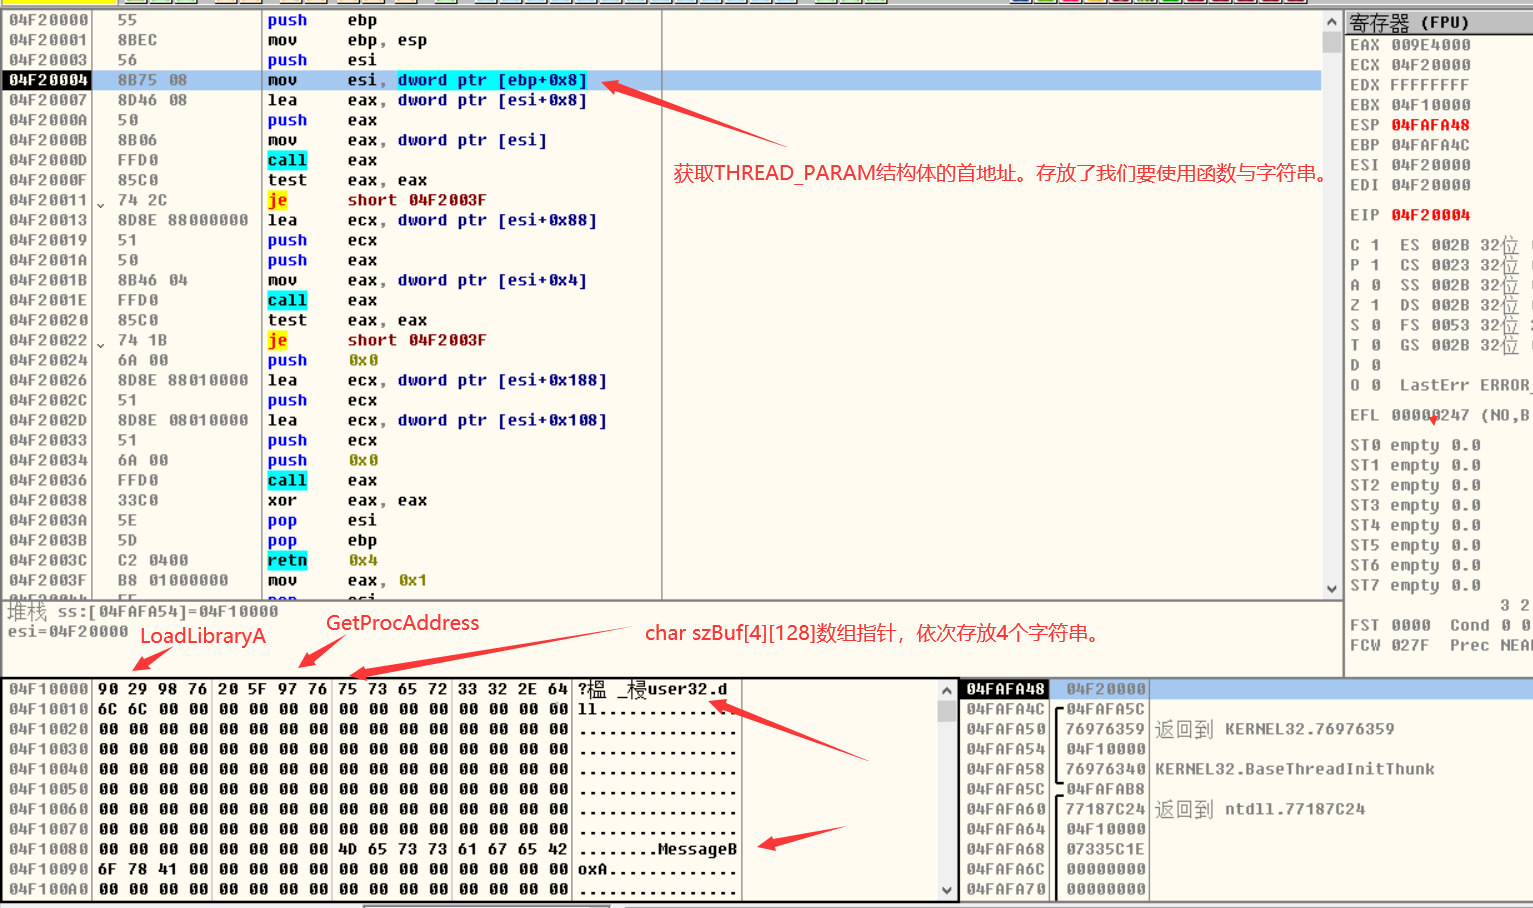Screen dimensions: 1533x908
Task: Select lea ecx [esi+0x88] row at 04F20013
Action: (x=662, y=220)
